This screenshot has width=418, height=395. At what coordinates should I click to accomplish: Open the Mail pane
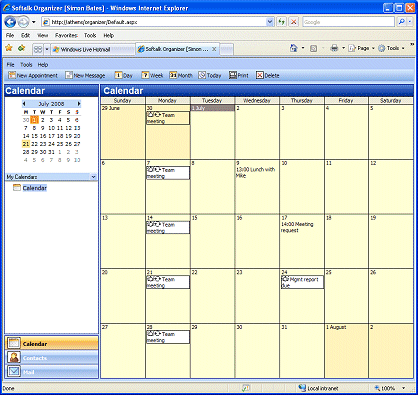pyautogui.click(x=52, y=372)
